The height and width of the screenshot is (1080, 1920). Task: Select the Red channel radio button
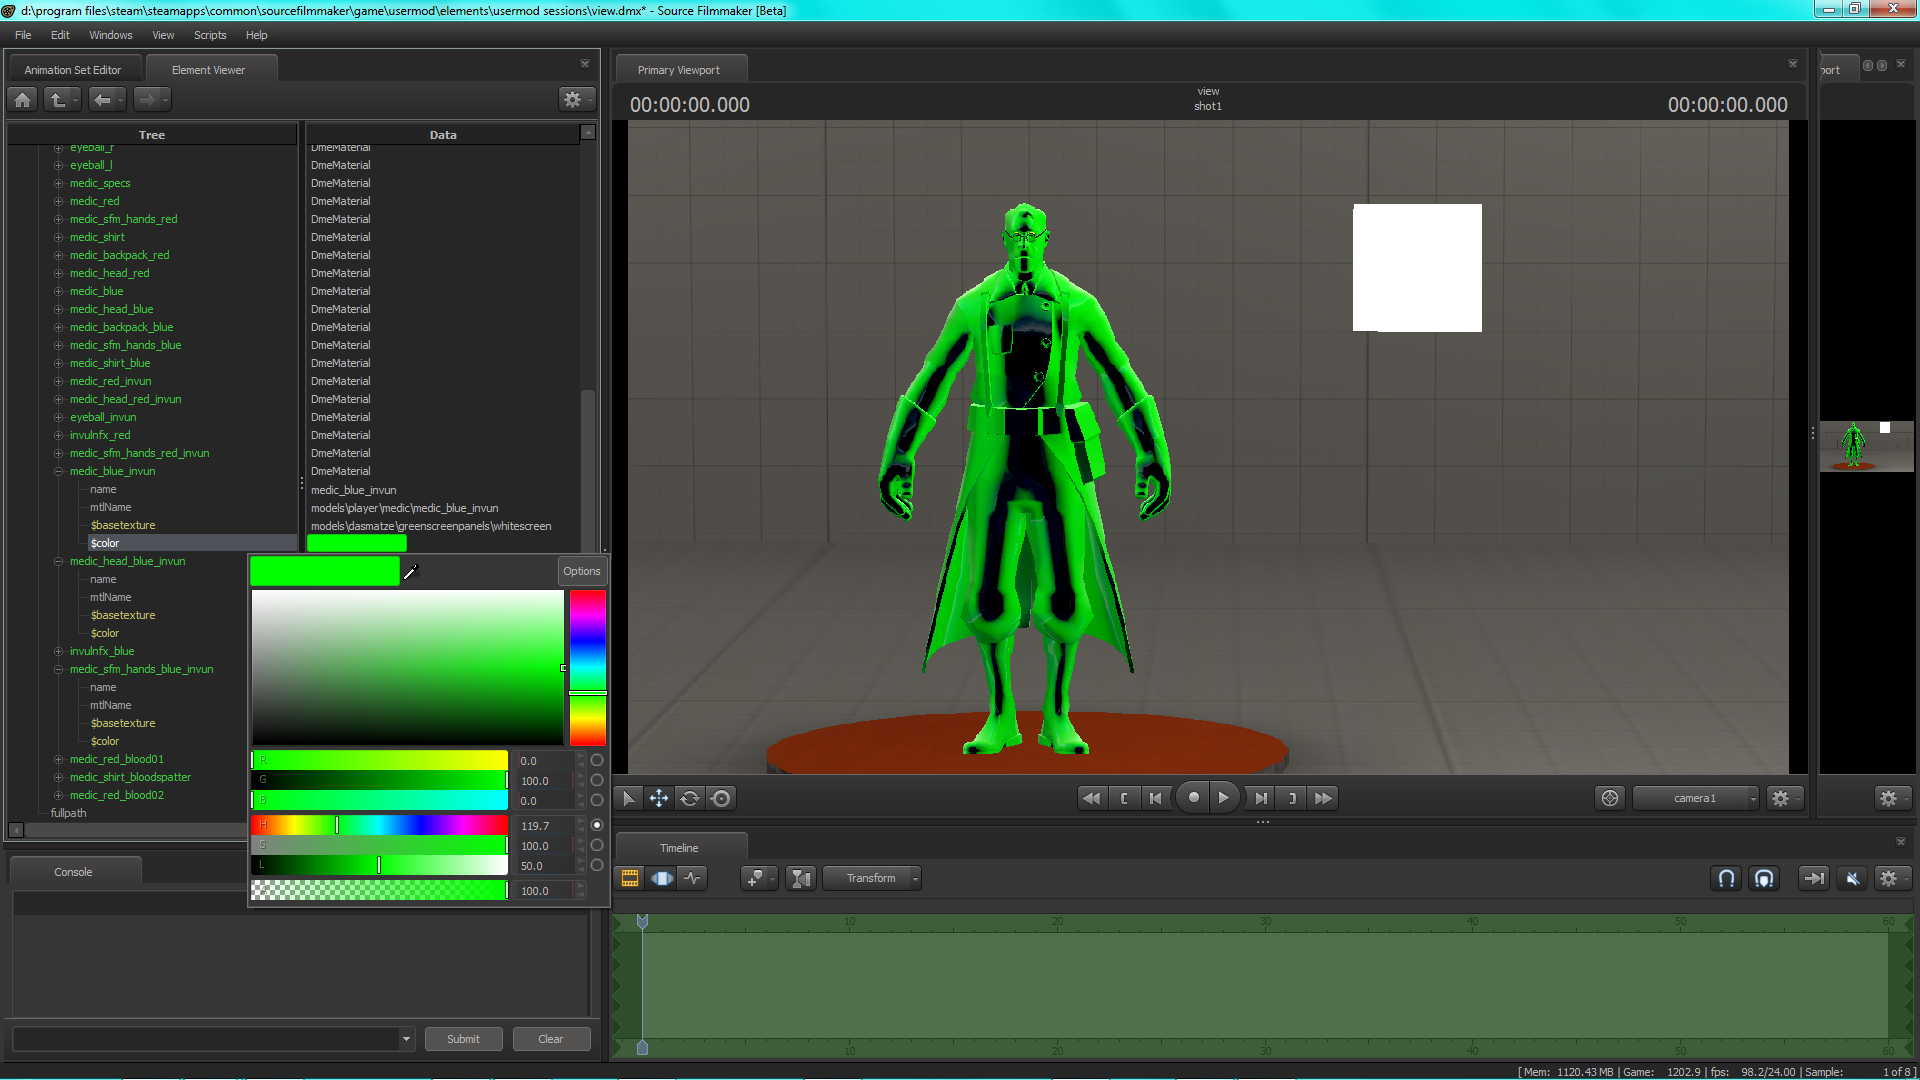(597, 760)
